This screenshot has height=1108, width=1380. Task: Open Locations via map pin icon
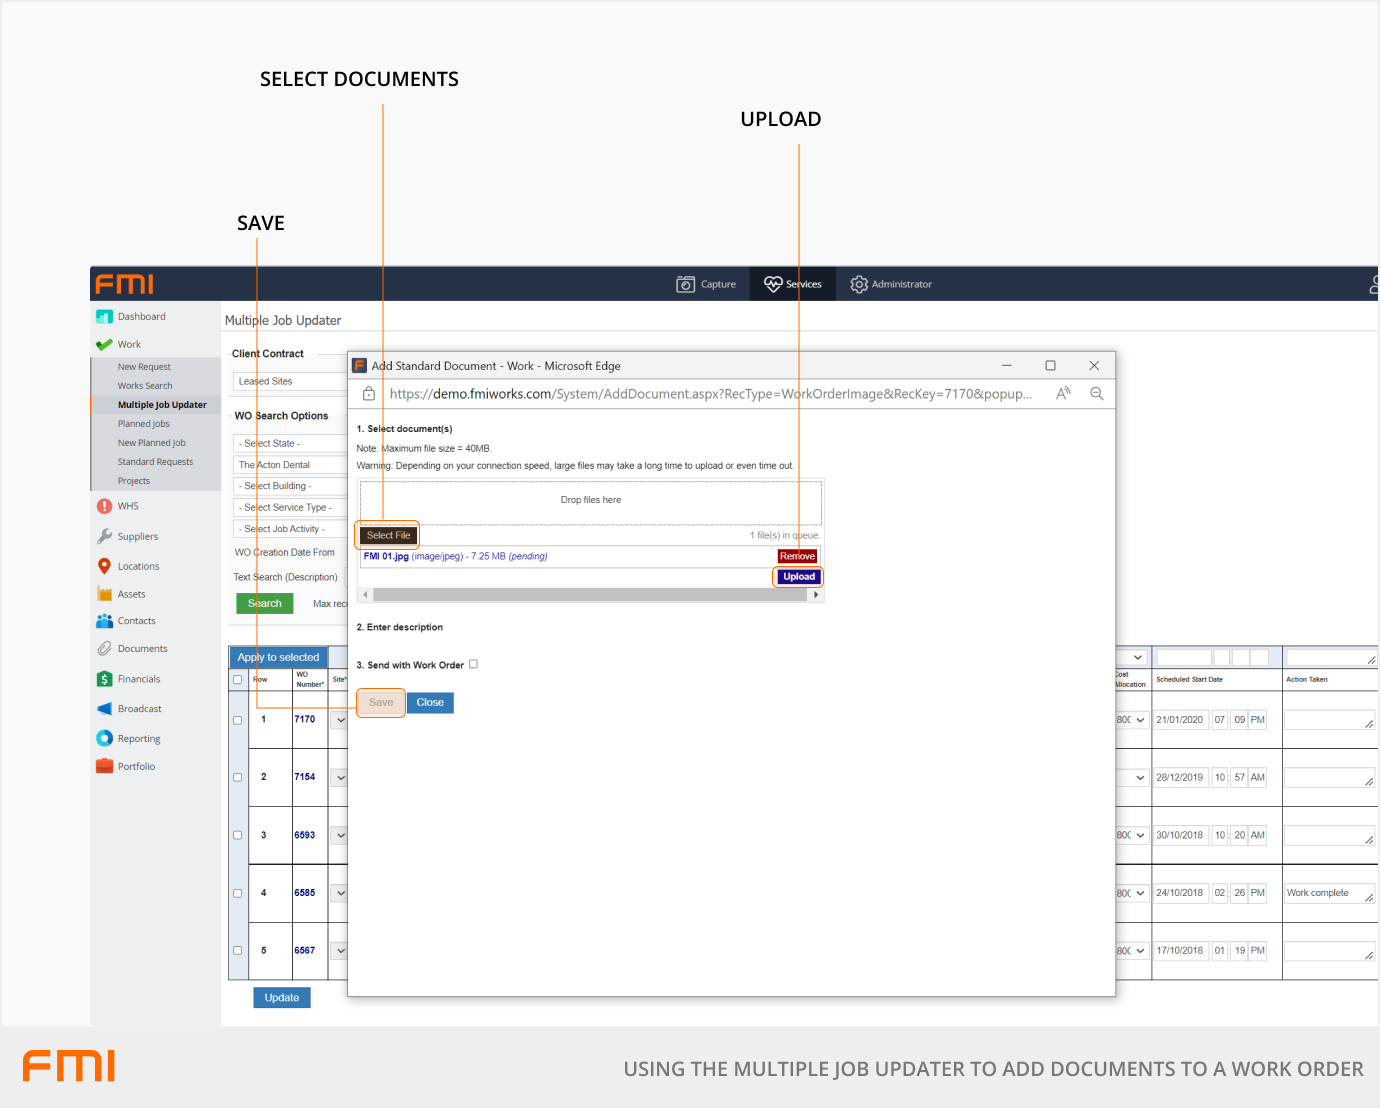click(x=104, y=566)
